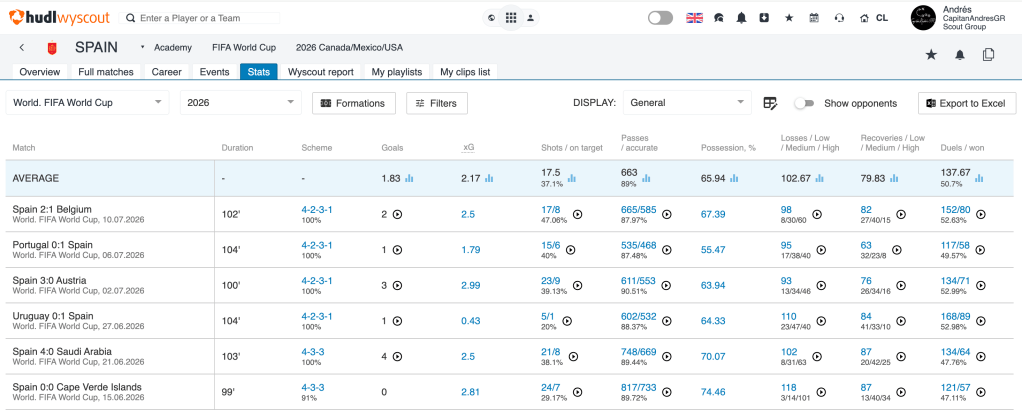Image resolution: width=1022 pixels, height=419 pixels.
Task: Open the notifications bell in top bar
Action: pos(741,18)
